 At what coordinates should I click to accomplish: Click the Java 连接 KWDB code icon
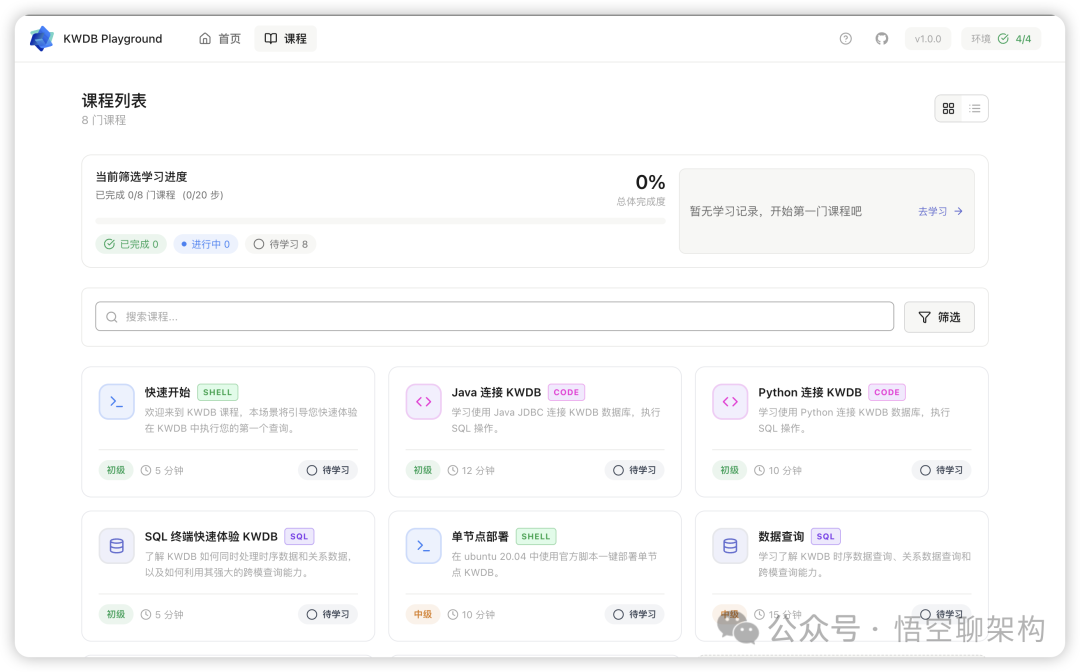click(x=423, y=401)
